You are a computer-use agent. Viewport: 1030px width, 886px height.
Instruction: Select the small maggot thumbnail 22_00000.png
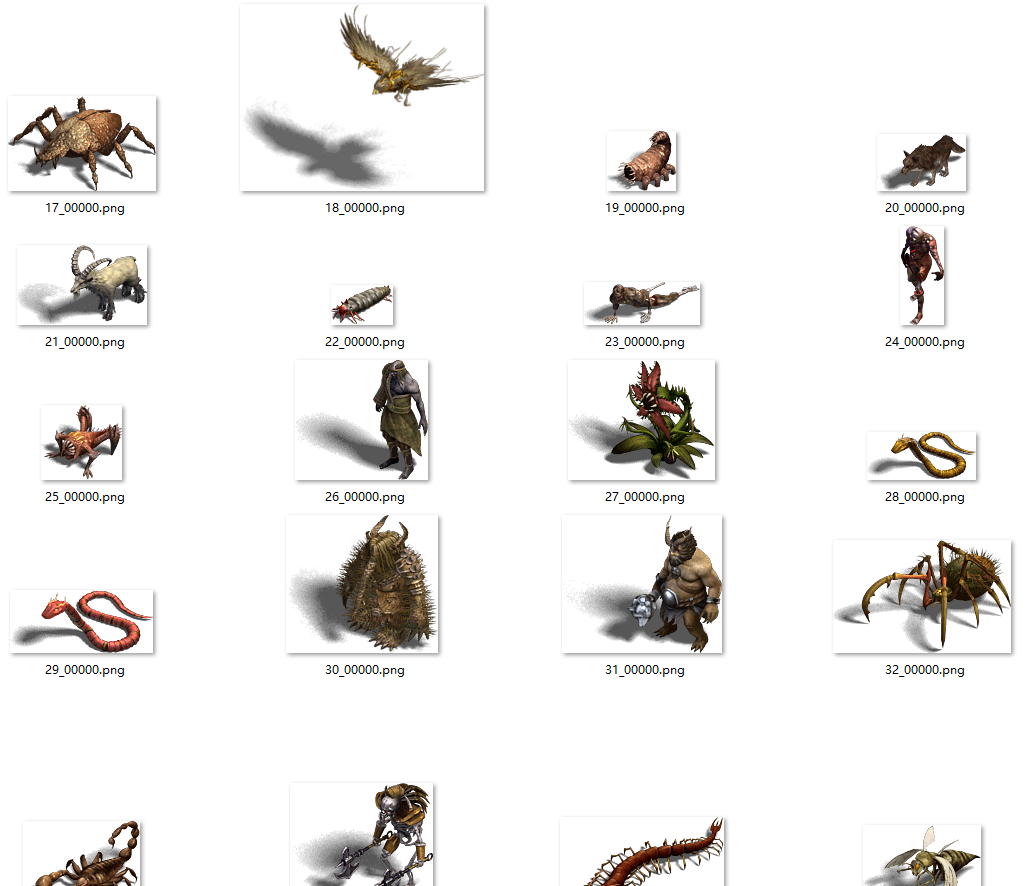point(362,305)
